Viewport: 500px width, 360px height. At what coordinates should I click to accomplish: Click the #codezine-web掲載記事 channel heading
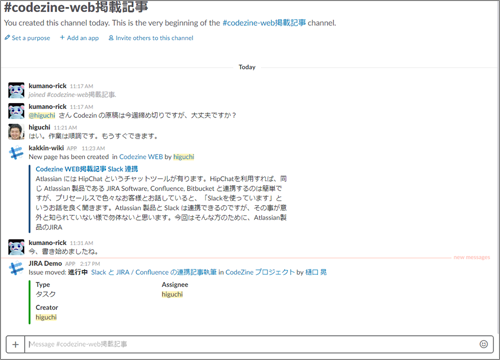tap(76, 7)
